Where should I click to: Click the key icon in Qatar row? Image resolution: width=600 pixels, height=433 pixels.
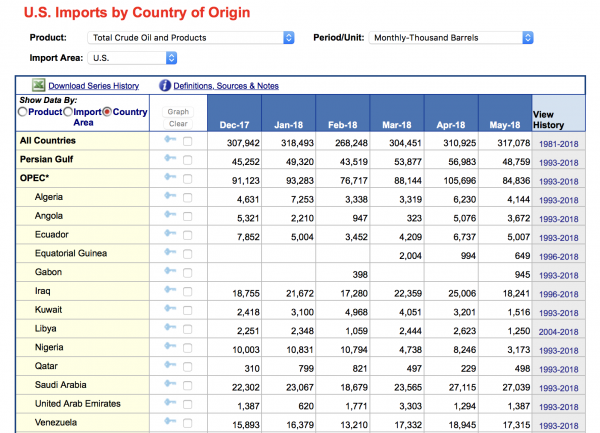[x=170, y=365]
